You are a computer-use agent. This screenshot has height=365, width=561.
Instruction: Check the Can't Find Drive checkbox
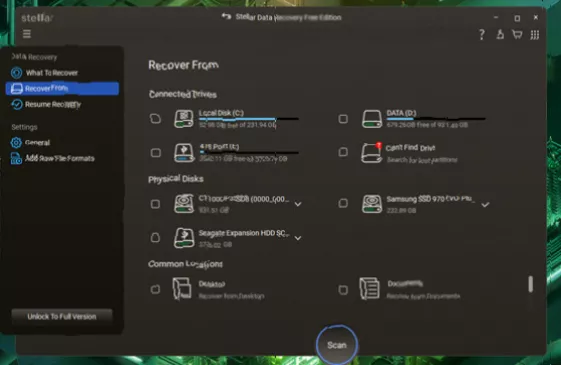(x=343, y=152)
